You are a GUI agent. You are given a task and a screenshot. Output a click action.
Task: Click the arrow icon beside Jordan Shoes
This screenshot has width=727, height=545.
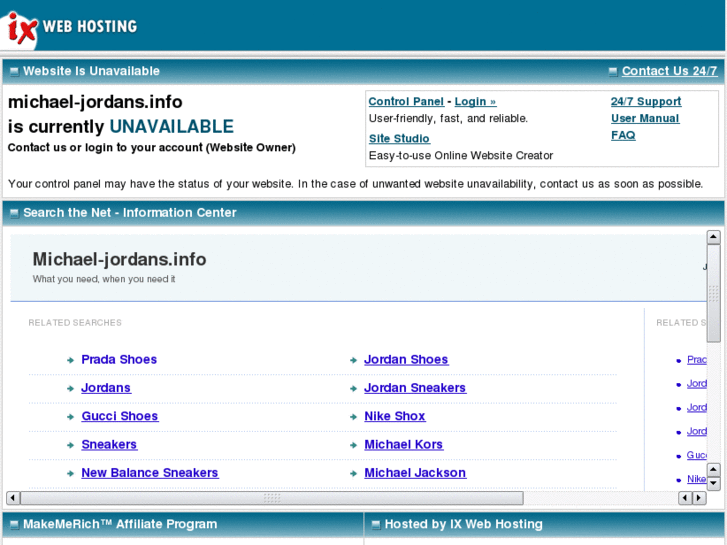353,360
